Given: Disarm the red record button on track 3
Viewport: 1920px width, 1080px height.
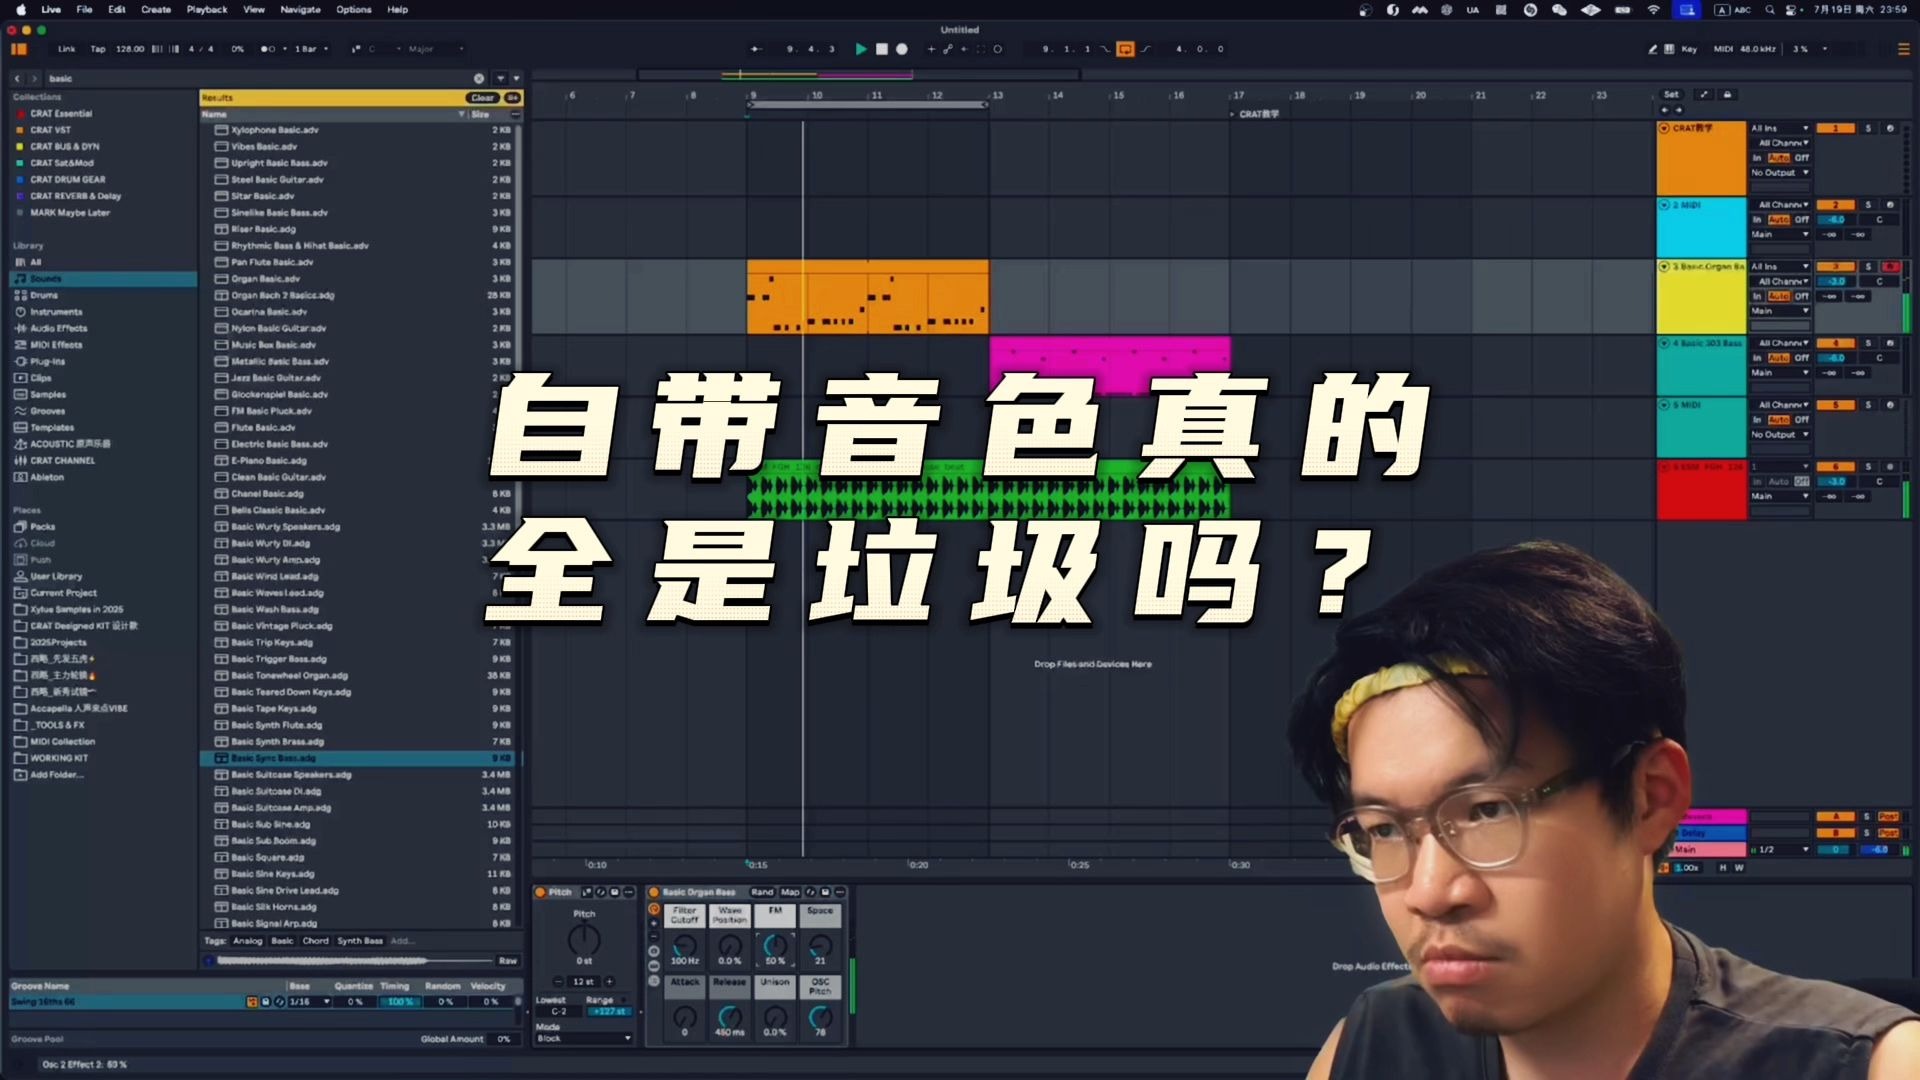Looking at the screenshot, I should [1890, 267].
